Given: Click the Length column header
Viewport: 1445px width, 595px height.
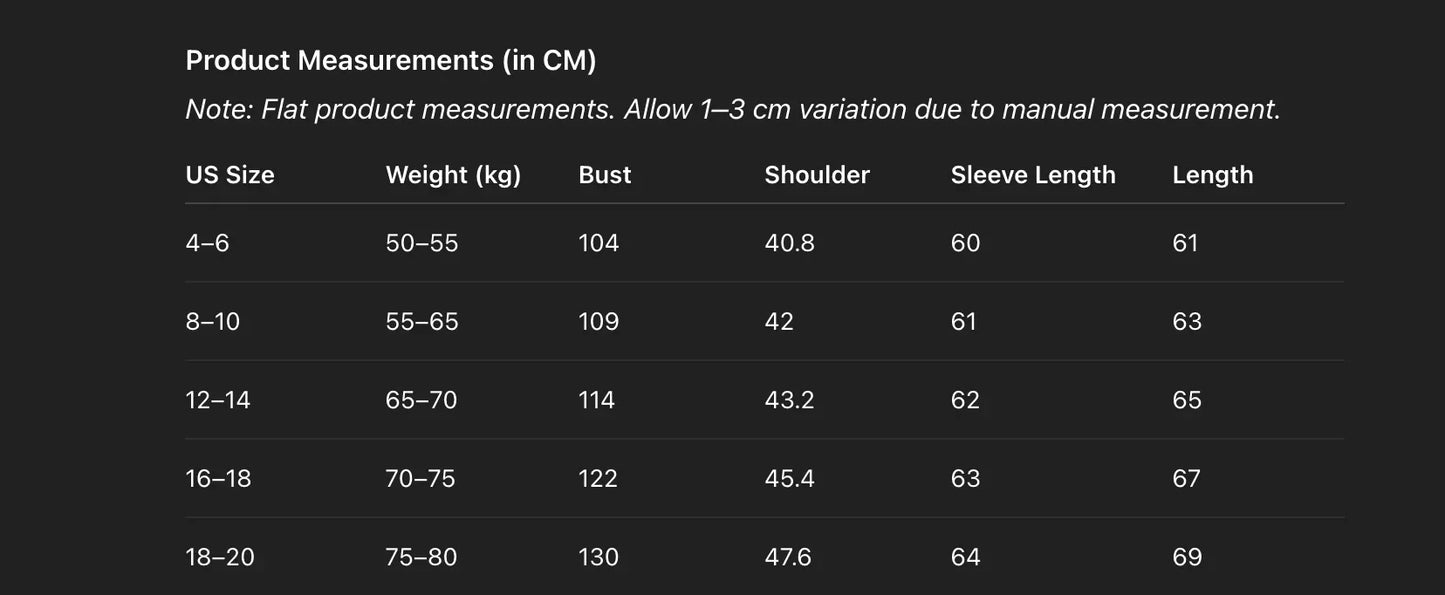Looking at the screenshot, I should coord(1212,175).
